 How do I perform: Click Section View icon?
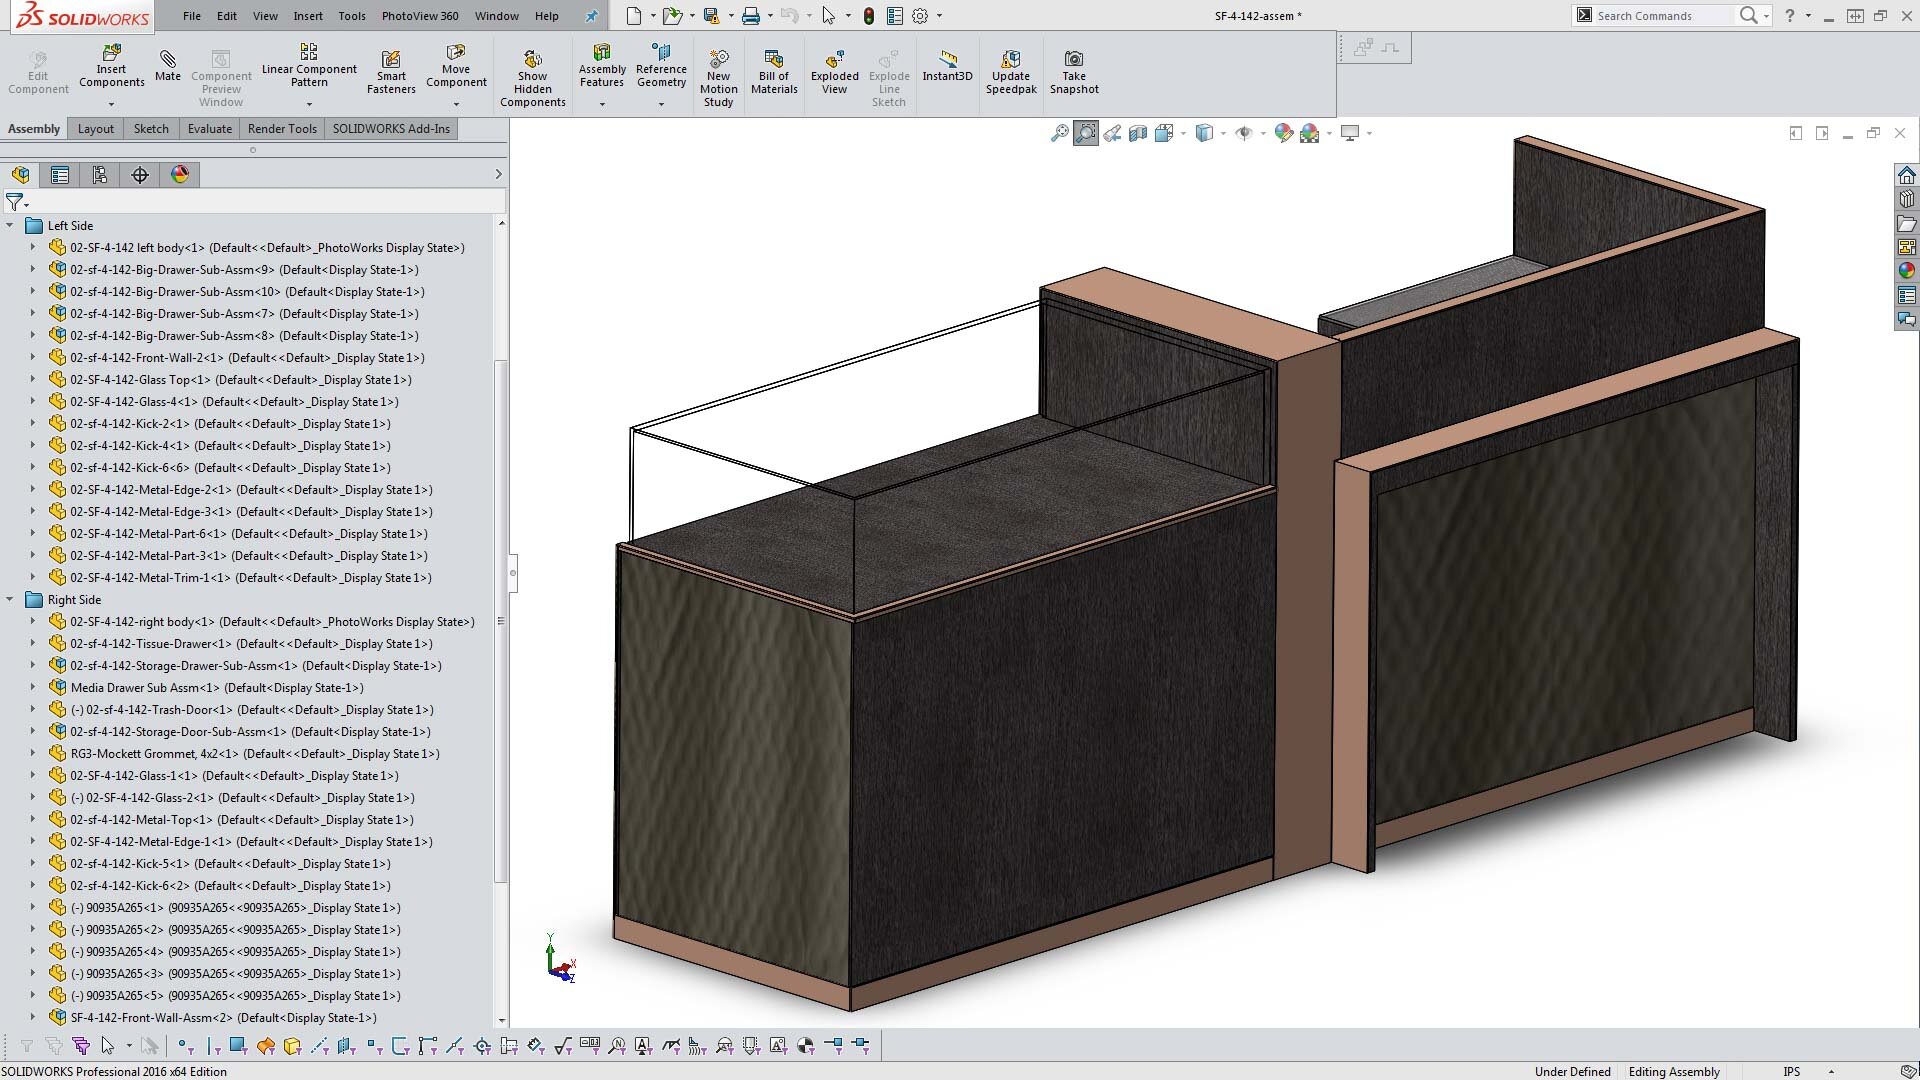(x=1138, y=133)
